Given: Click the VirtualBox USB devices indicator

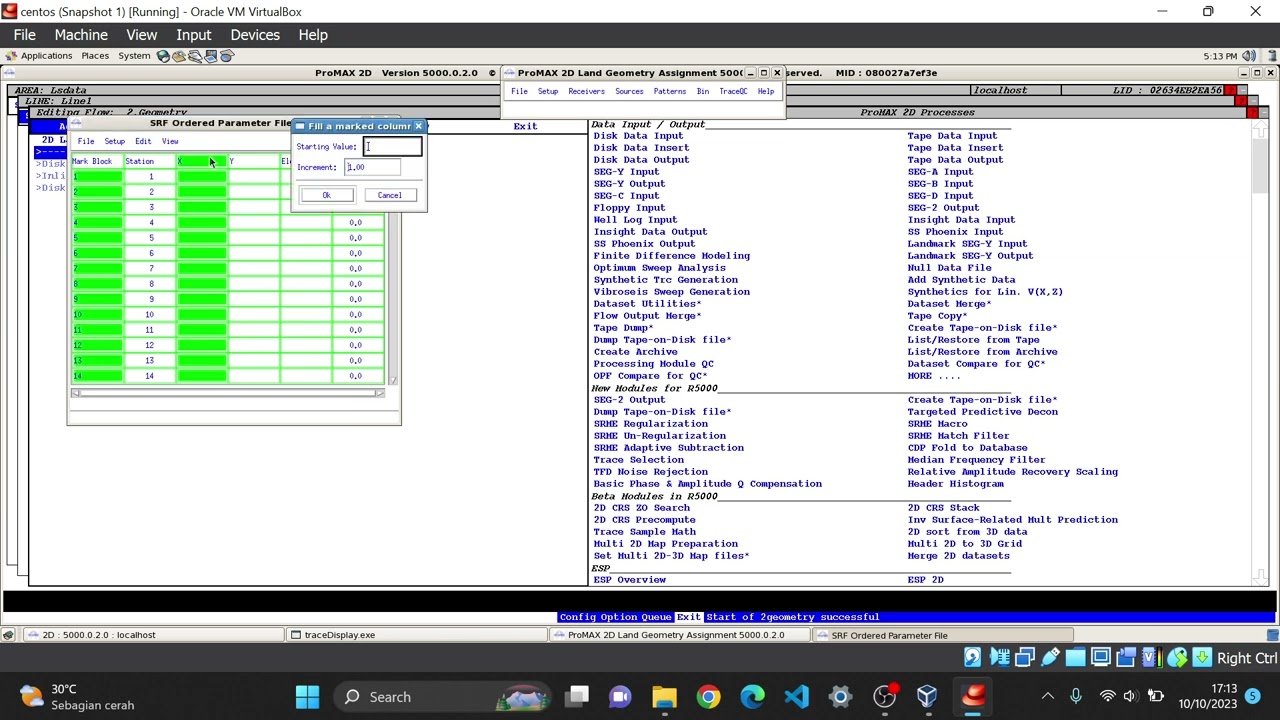Looking at the screenshot, I should [1050, 657].
